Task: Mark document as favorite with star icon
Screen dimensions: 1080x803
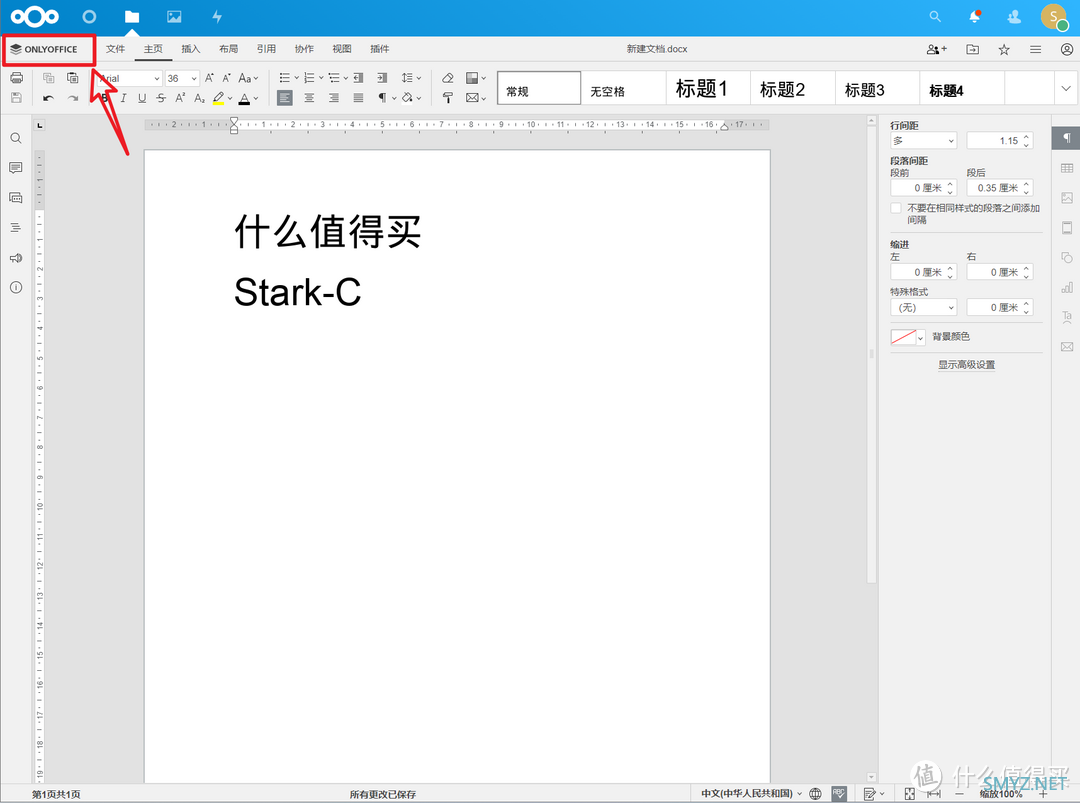Action: 1004,50
